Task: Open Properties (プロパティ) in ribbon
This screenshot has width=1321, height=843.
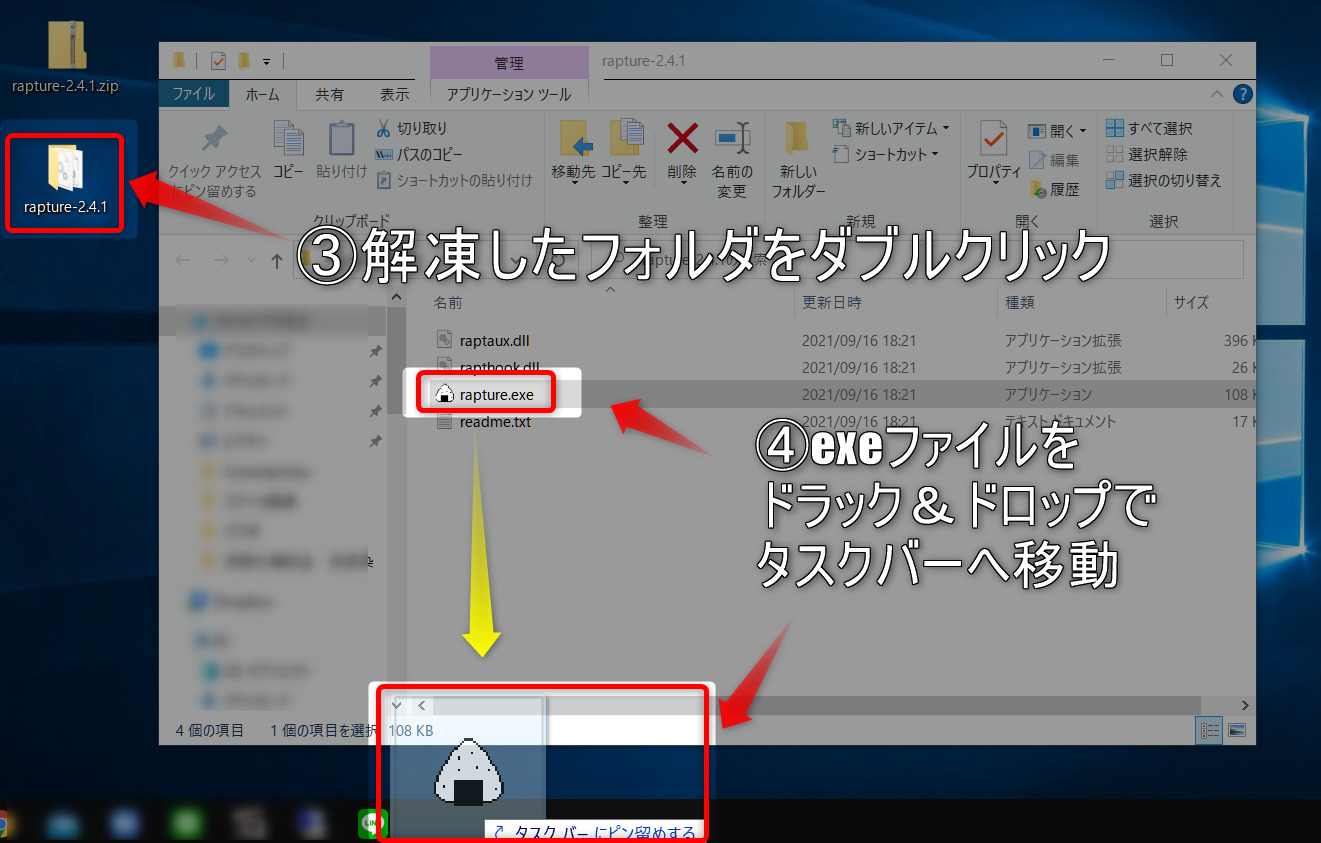Action: tap(993, 152)
